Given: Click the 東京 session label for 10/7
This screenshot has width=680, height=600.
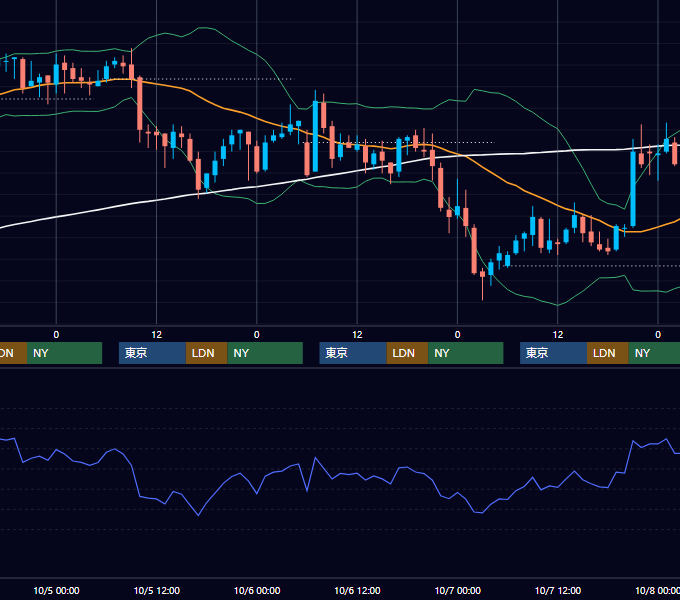Looking at the screenshot, I should tap(553, 353).
